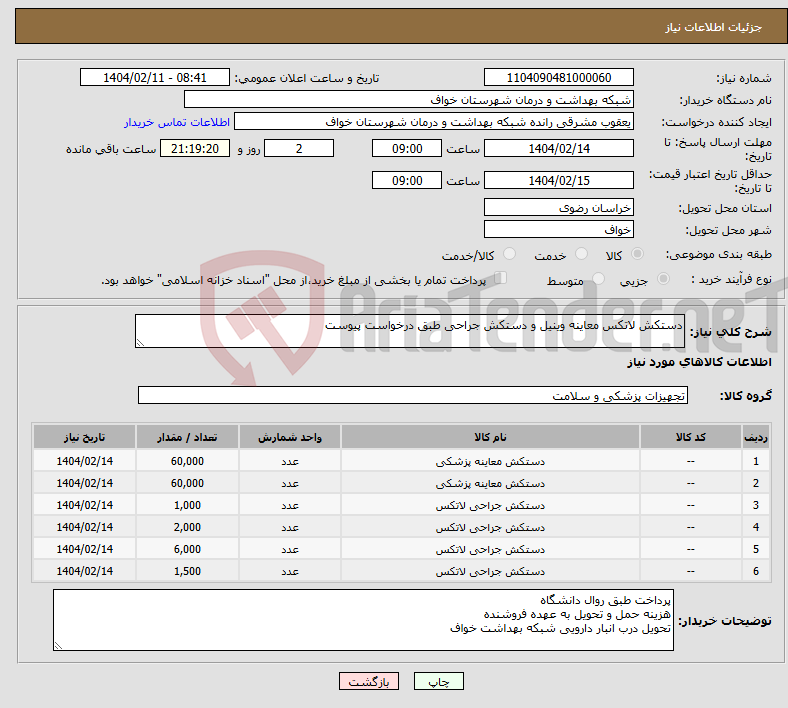Screen dimensions: 788x708
Task: Click the resize handle of description text area
Action: (140, 343)
